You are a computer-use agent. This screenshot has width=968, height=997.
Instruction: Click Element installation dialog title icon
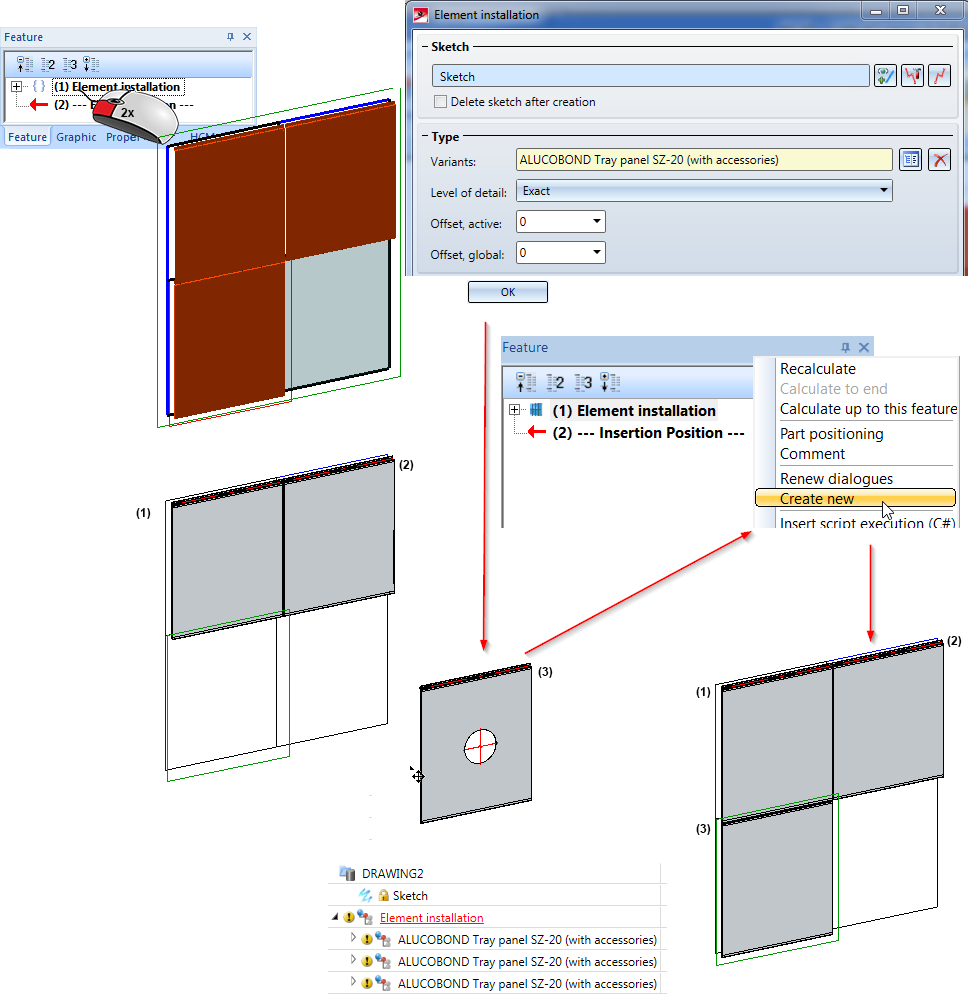421,15
